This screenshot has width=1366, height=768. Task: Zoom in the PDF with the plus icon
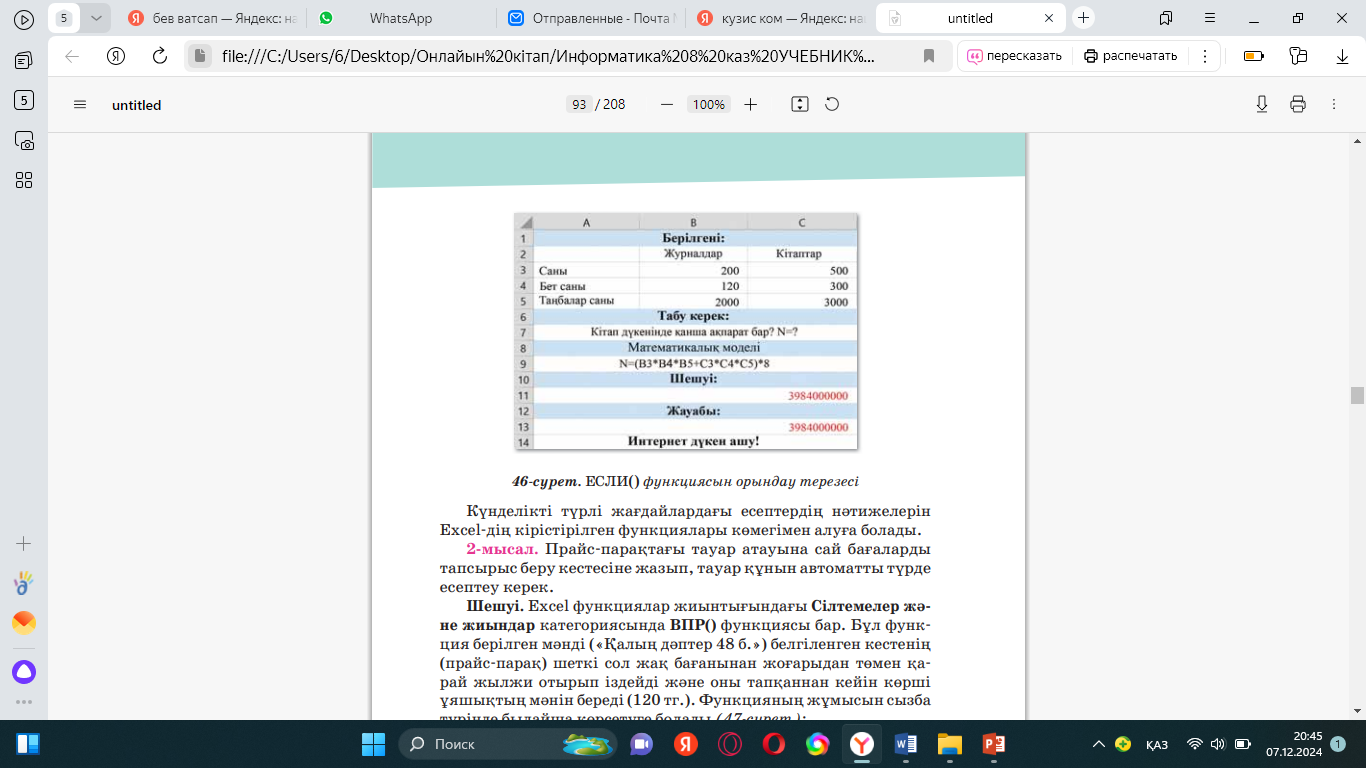[x=751, y=104]
